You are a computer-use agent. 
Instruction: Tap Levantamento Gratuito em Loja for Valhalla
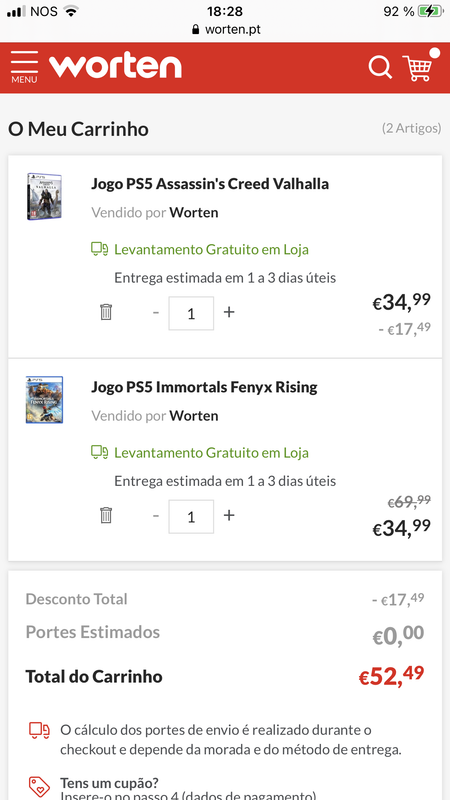point(211,249)
